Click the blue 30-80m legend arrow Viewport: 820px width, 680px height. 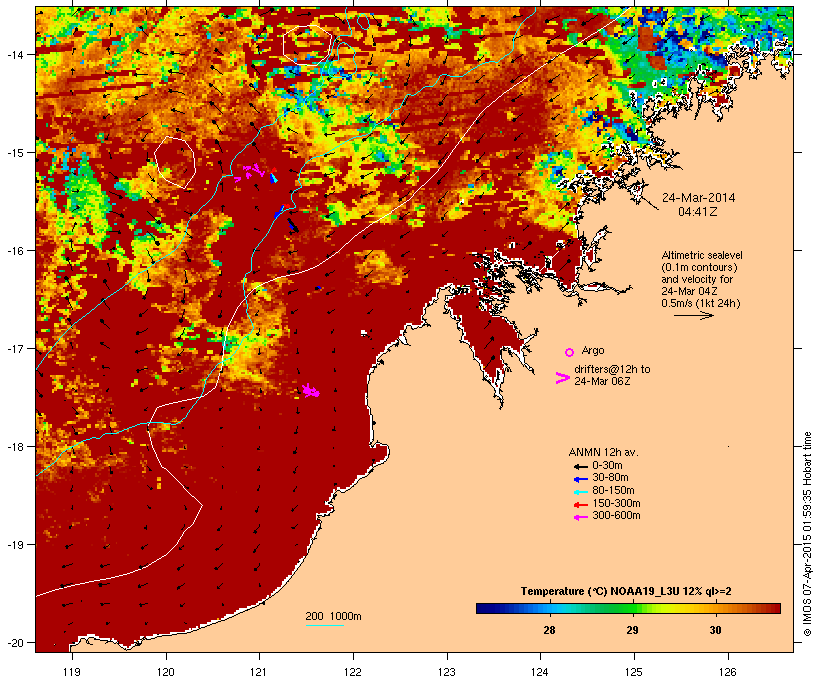(580, 479)
